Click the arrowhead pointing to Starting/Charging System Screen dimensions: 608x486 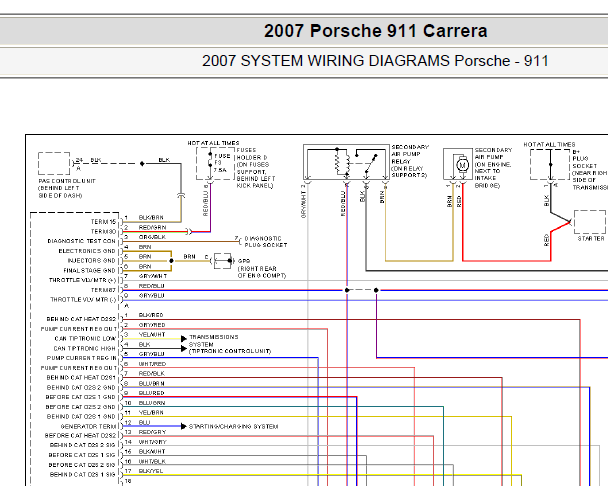tap(184, 426)
